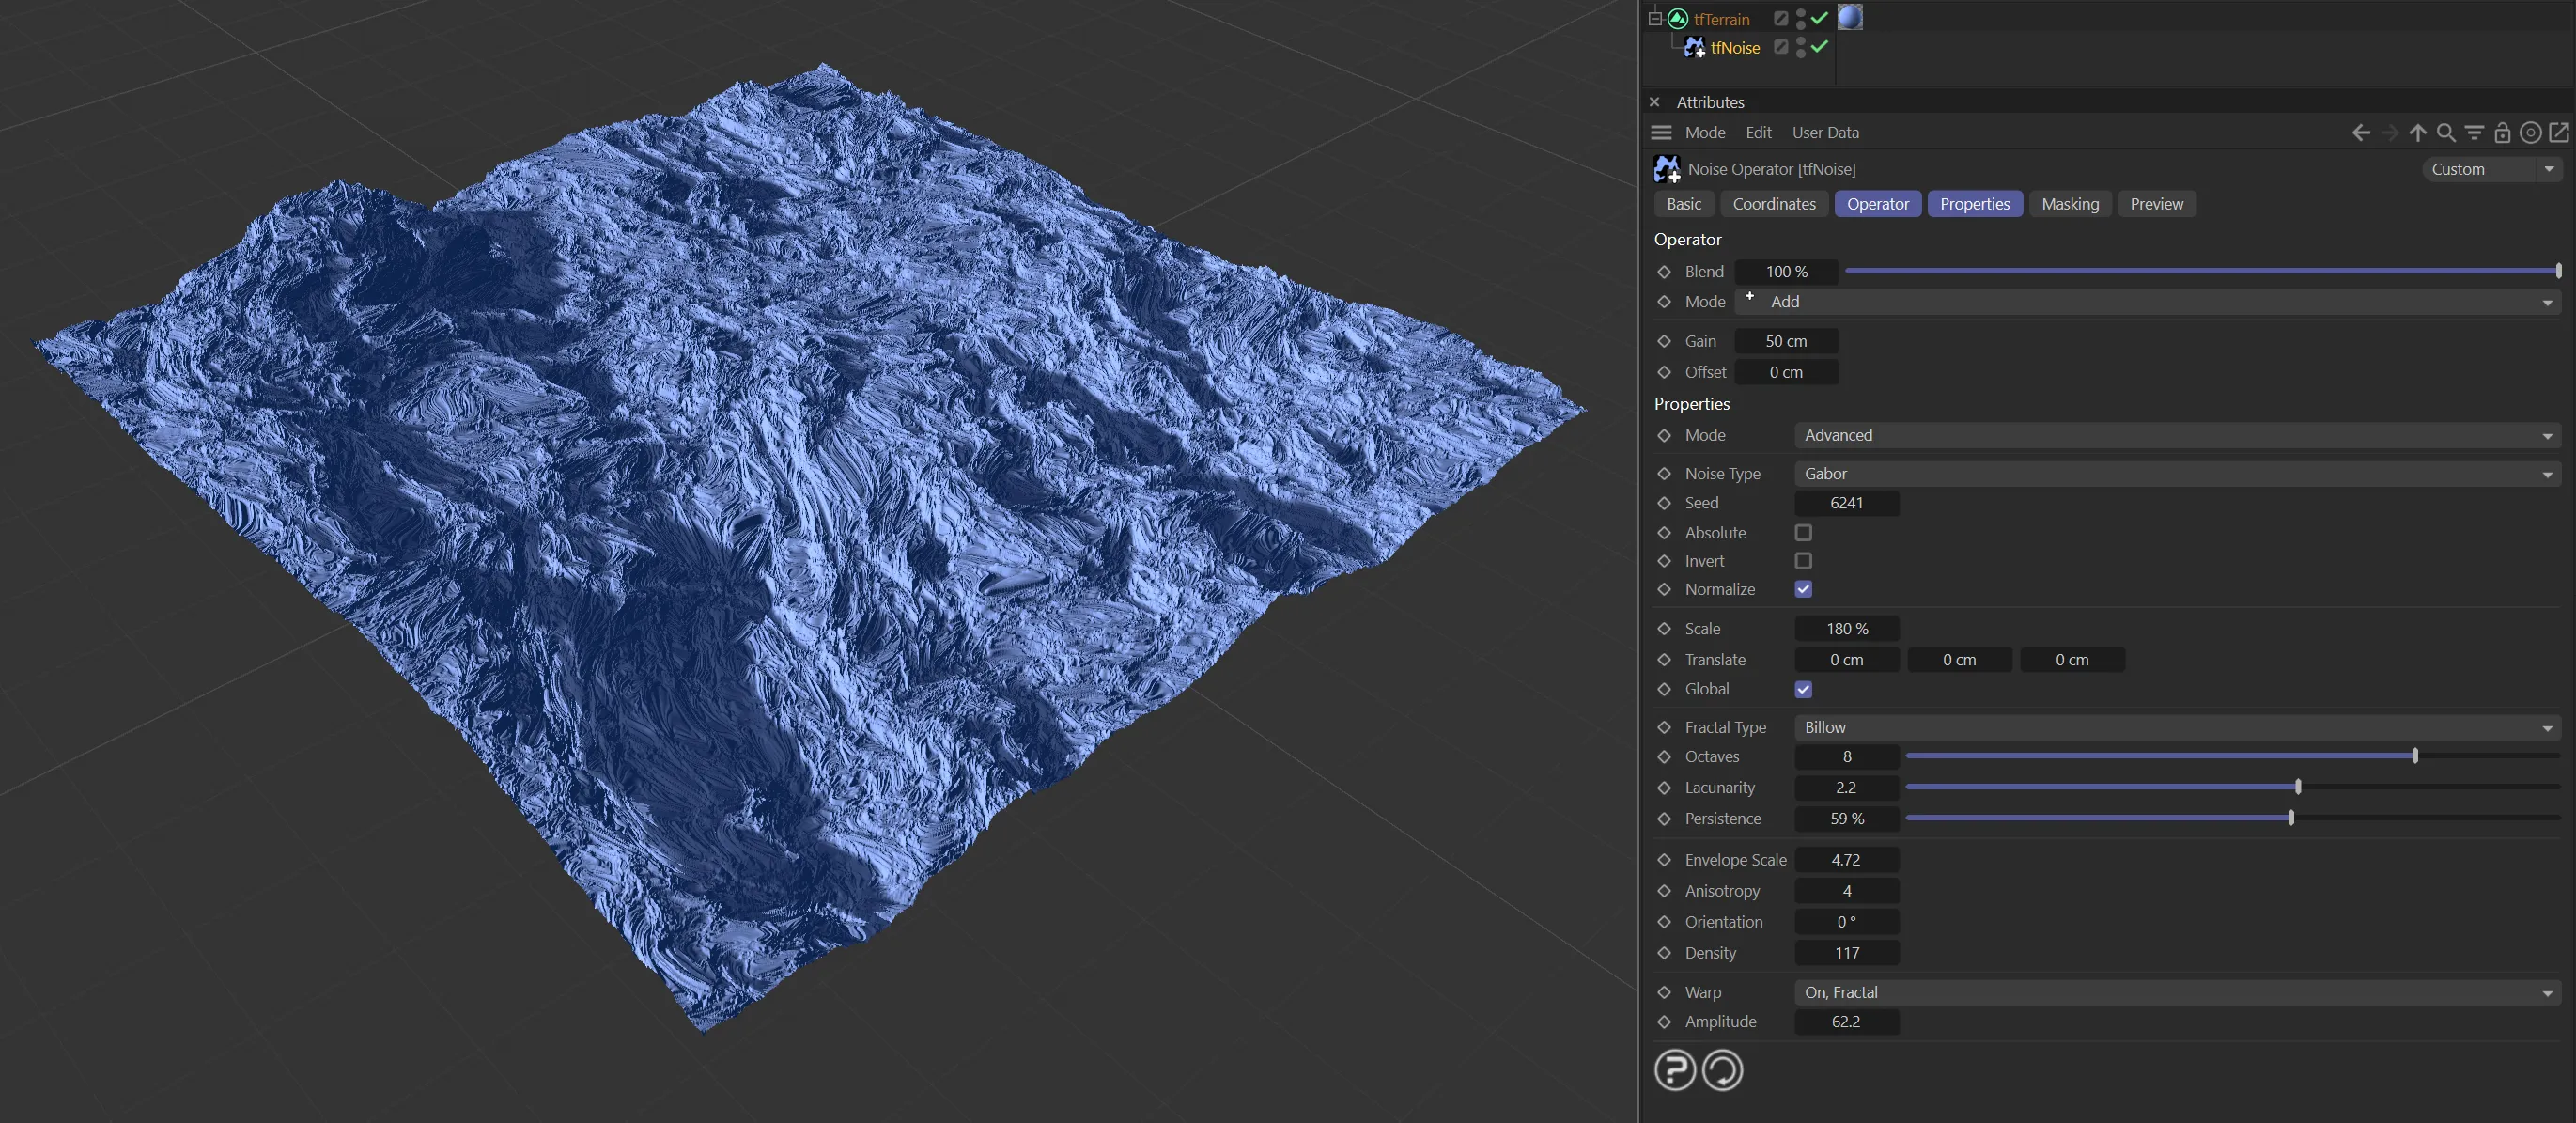This screenshot has width=2576, height=1123.
Task: Go back with the left arrow icon
Action: (2360, 133)
